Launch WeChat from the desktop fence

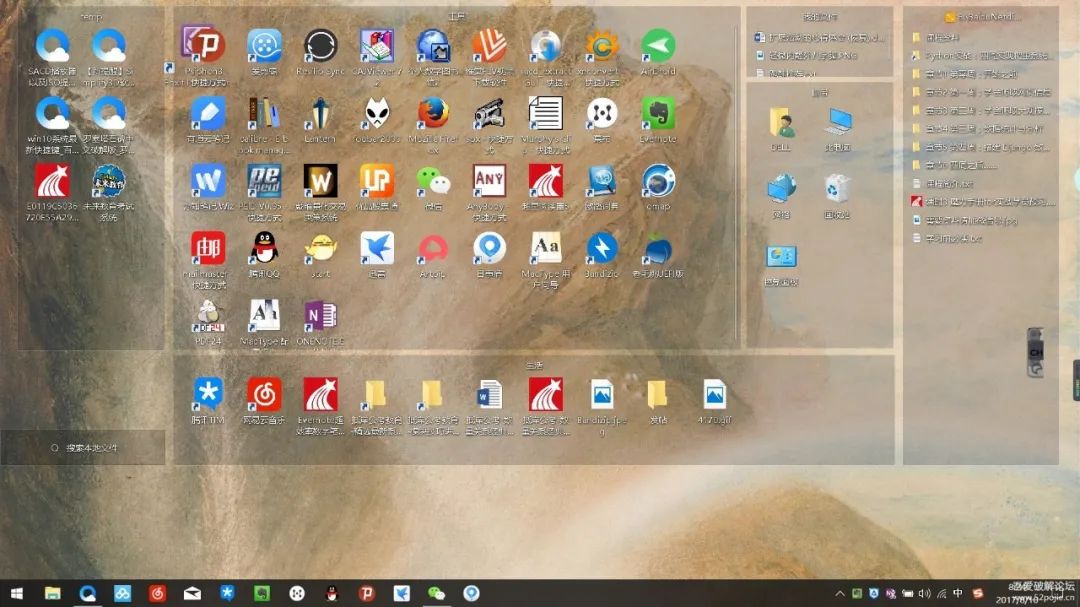[433, 181]
